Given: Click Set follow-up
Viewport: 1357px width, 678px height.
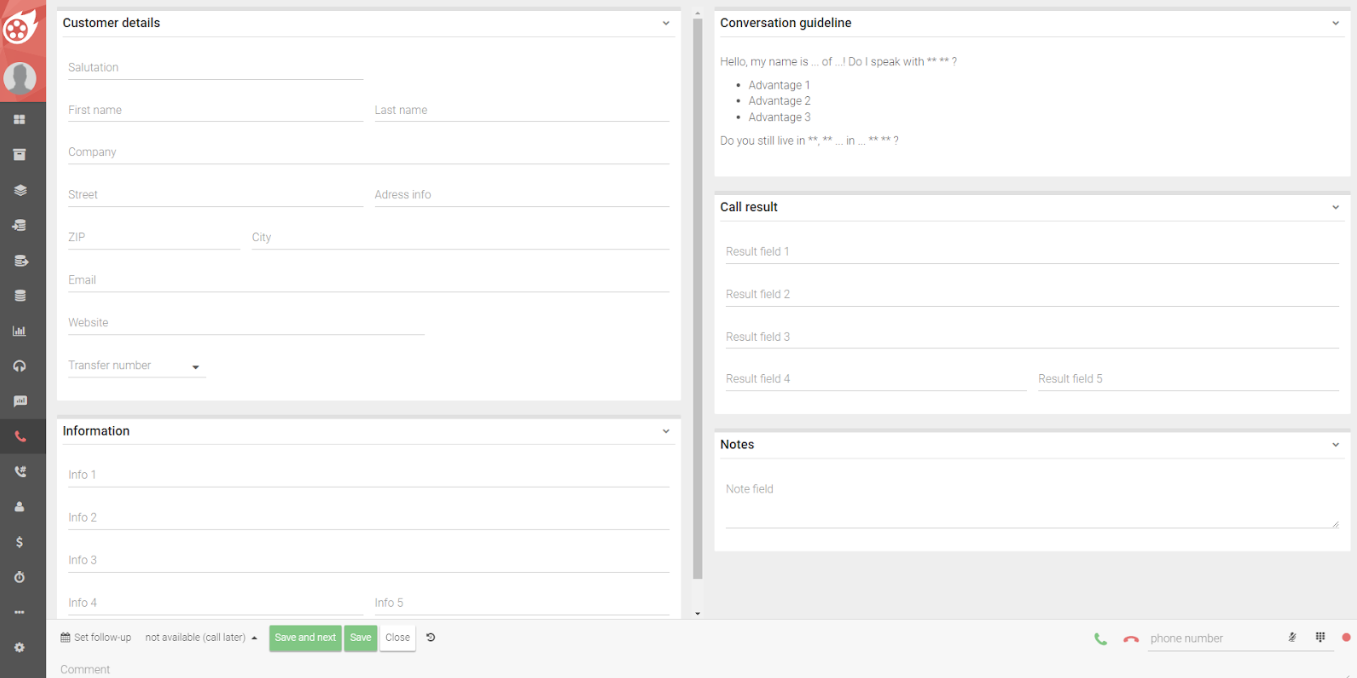Looking at the screenshot, I should pos(96,638).
